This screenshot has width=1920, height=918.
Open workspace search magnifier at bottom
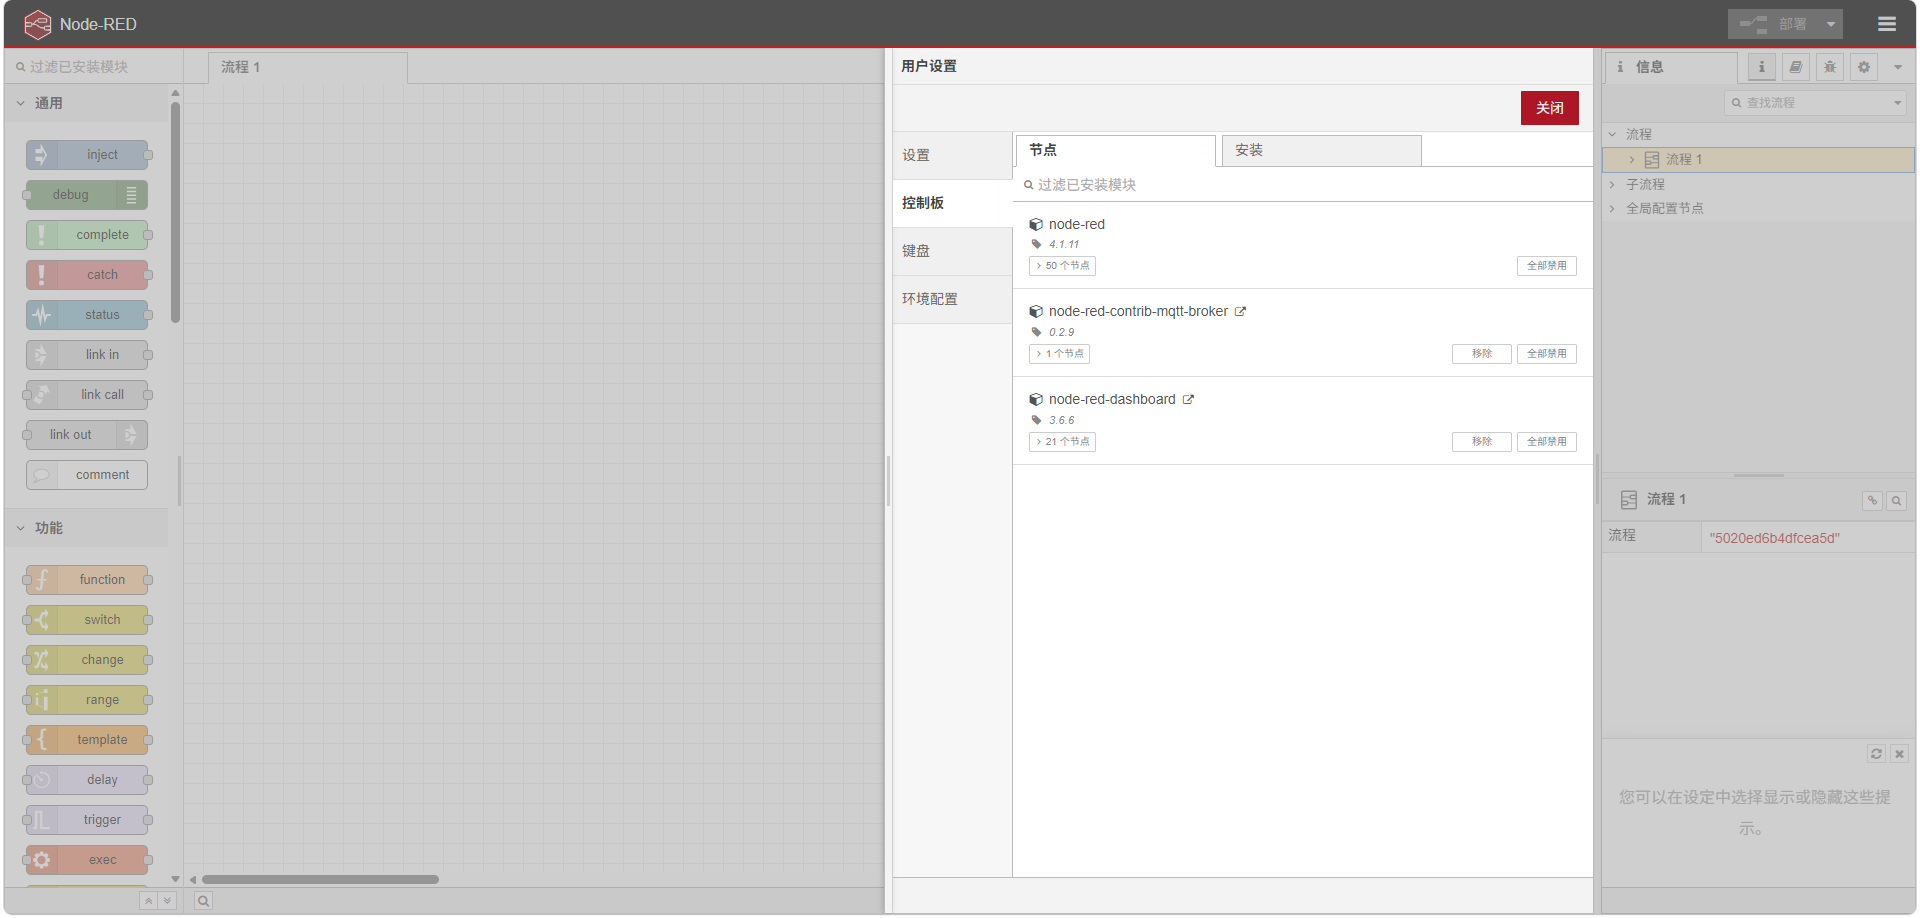pos(203,901)
